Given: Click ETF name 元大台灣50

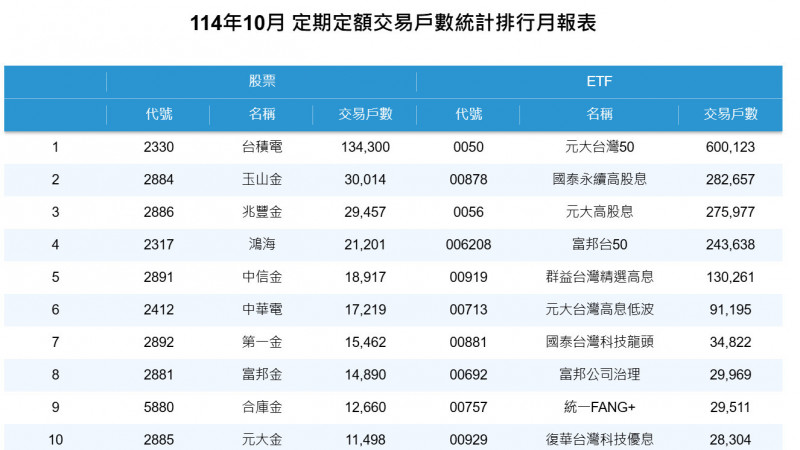Looking at the screenshot, I should (599, 147).
